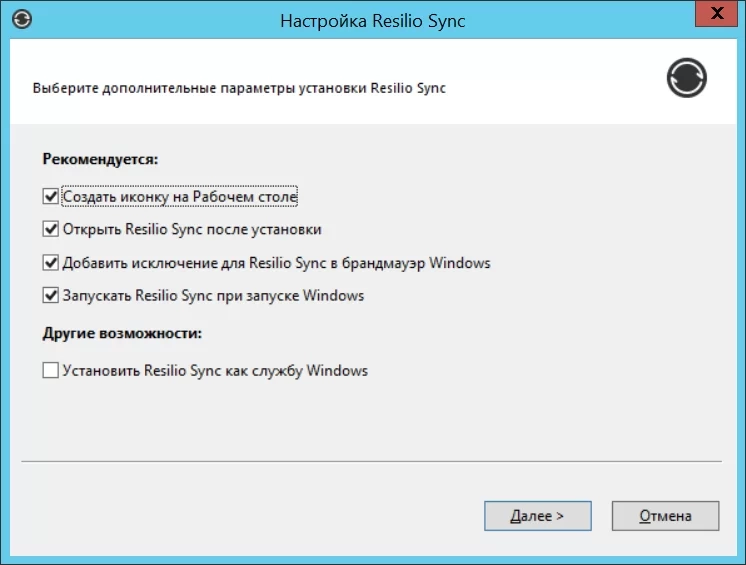Click the 'Открыть Resilio Sync после установки' text
Viewport: 746px width, 565px height.
tap(192, 230)
